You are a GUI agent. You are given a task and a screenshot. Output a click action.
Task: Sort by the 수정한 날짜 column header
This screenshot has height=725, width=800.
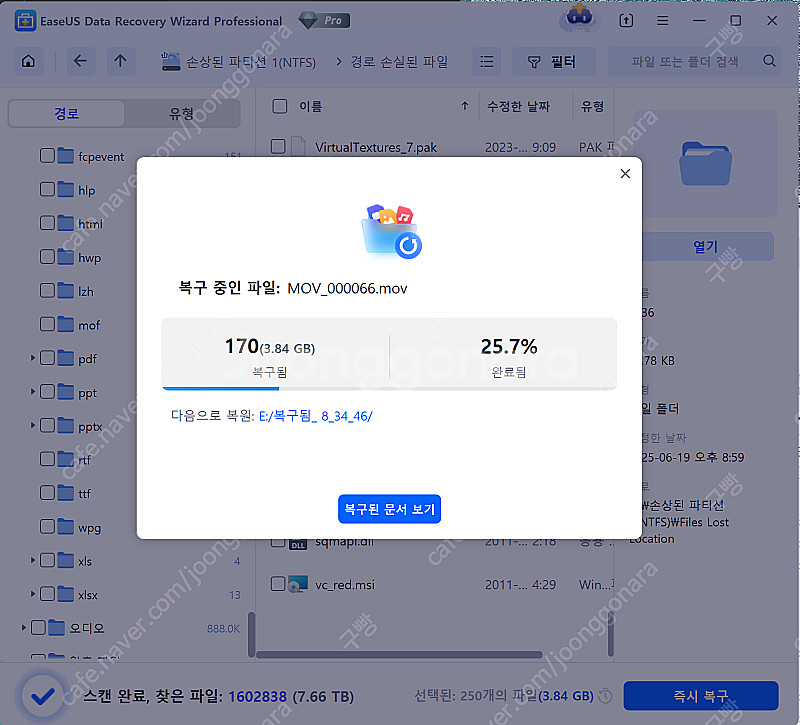(x=518, y=107)
